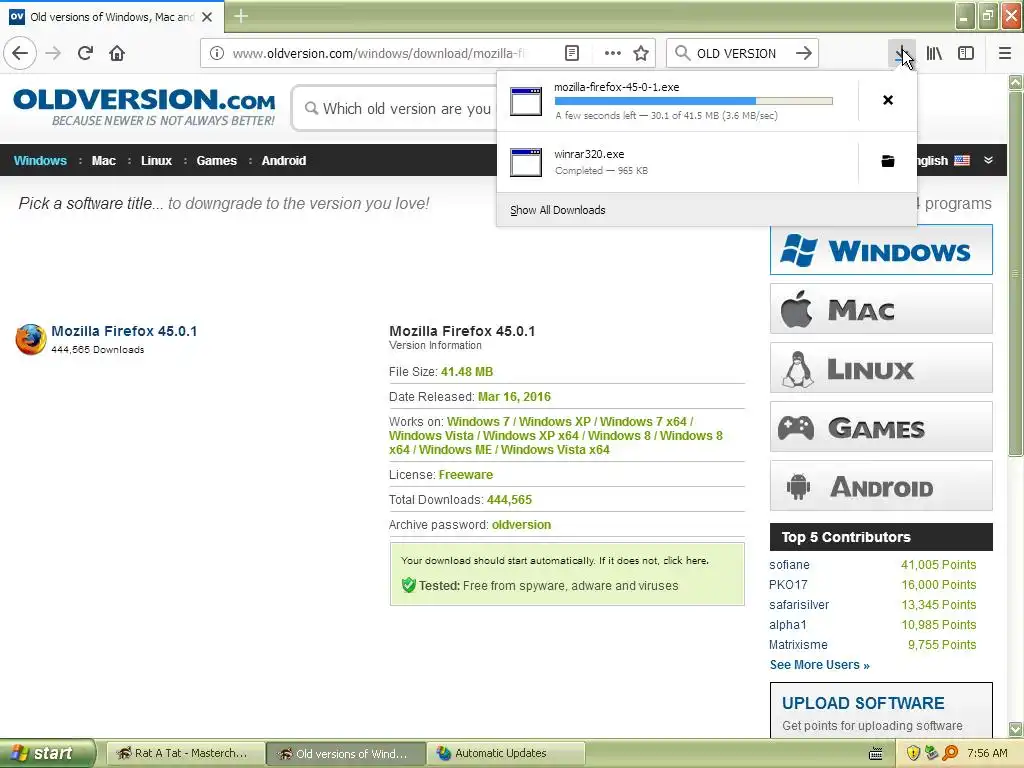Screen dimensions: 1024x768
Task: Select the Old versions of Windows tab
Action: click(x=112, y=17)
